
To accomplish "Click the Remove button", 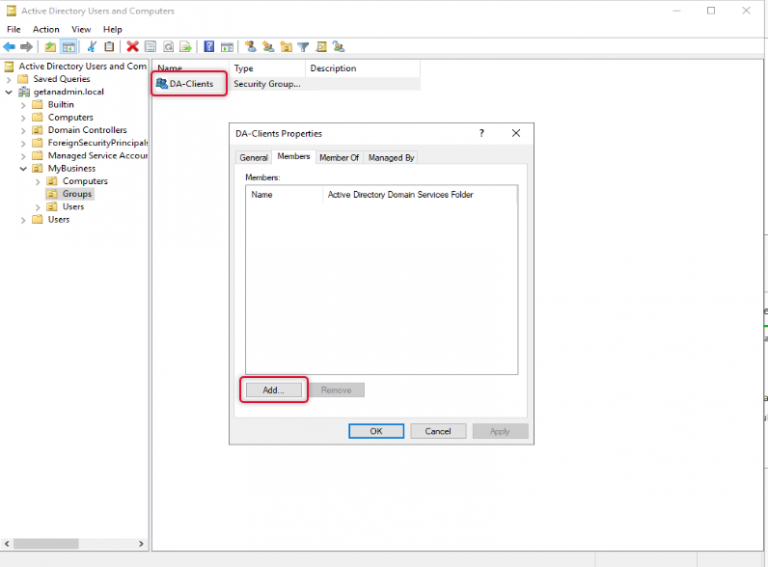I will click(336, 390).
